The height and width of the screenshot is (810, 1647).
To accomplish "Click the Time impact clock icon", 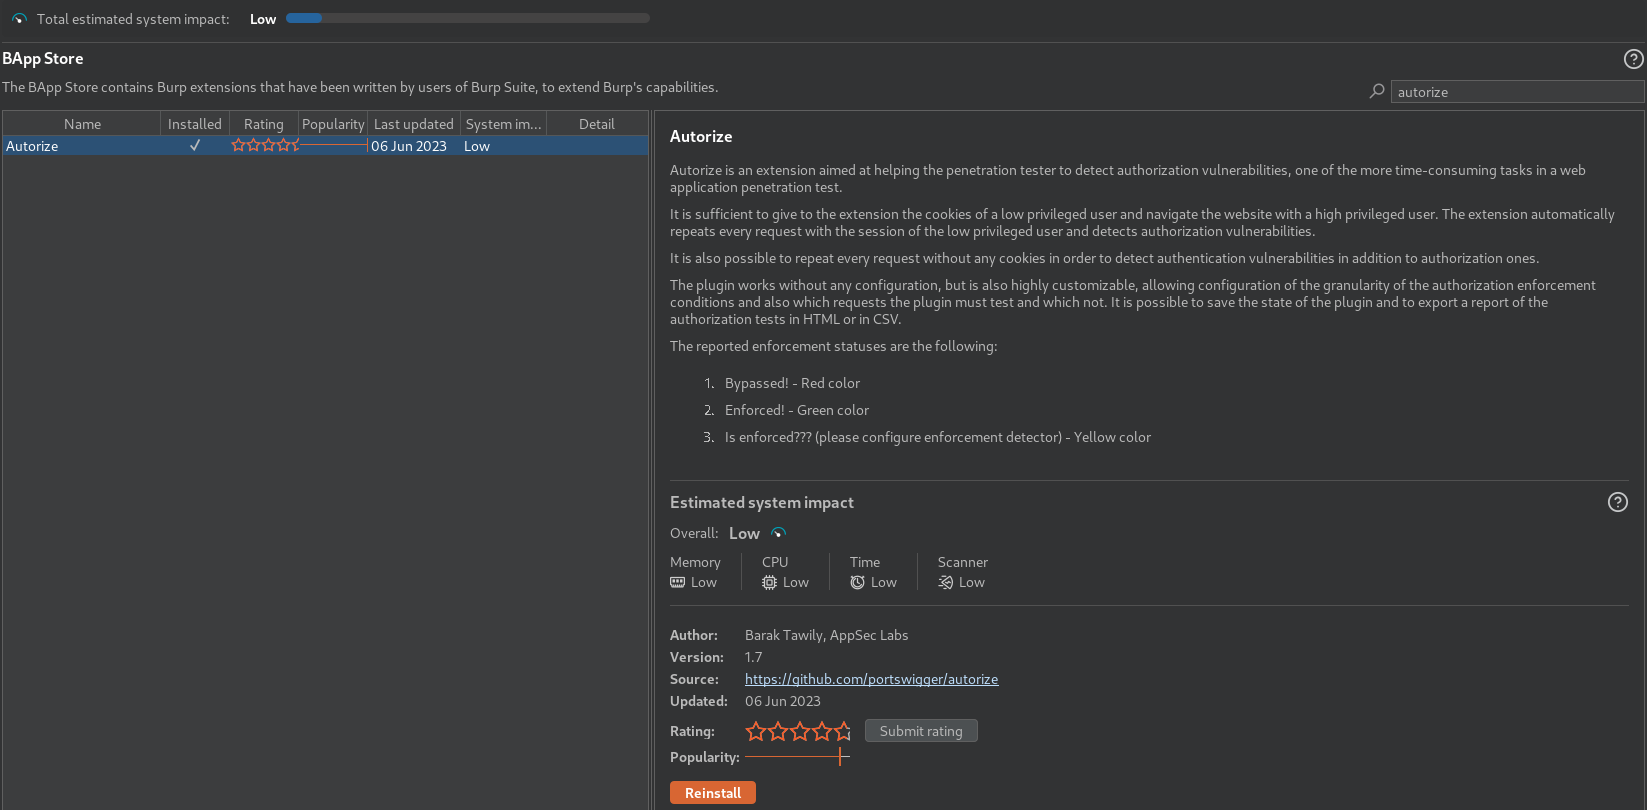I will coord(857,582).
